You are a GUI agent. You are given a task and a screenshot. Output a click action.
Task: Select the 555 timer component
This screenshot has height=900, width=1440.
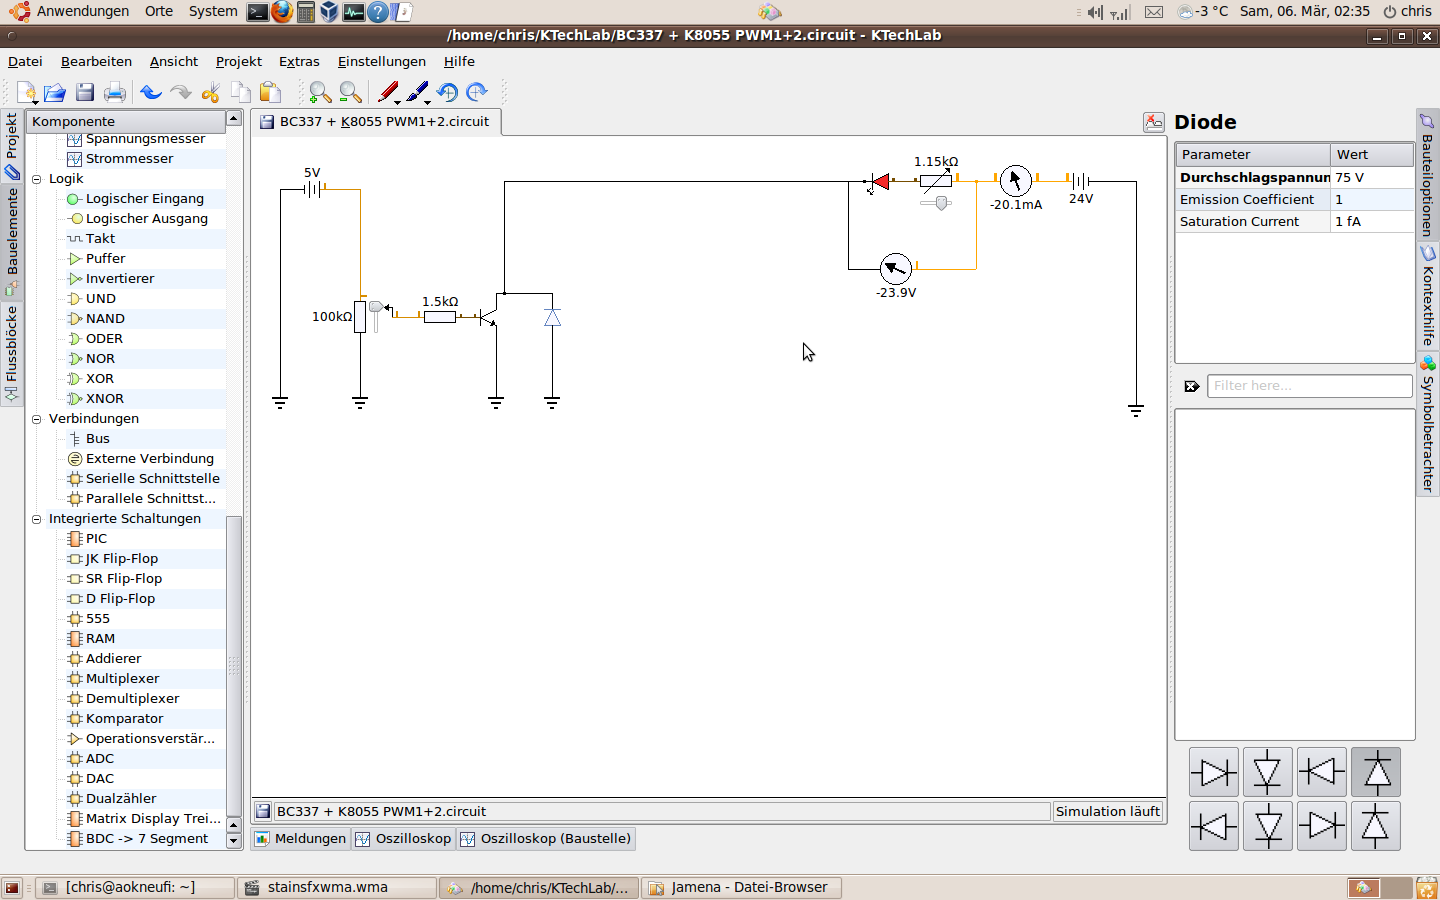click(97, 619)
